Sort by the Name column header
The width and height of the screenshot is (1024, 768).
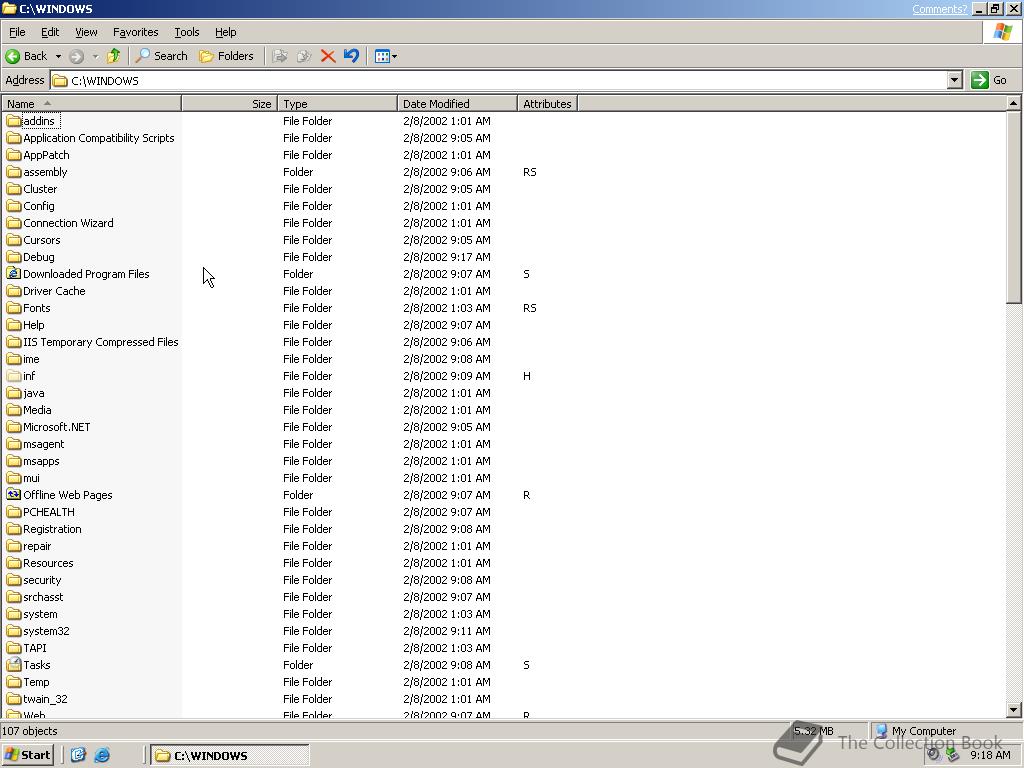[x=91, y=104]
